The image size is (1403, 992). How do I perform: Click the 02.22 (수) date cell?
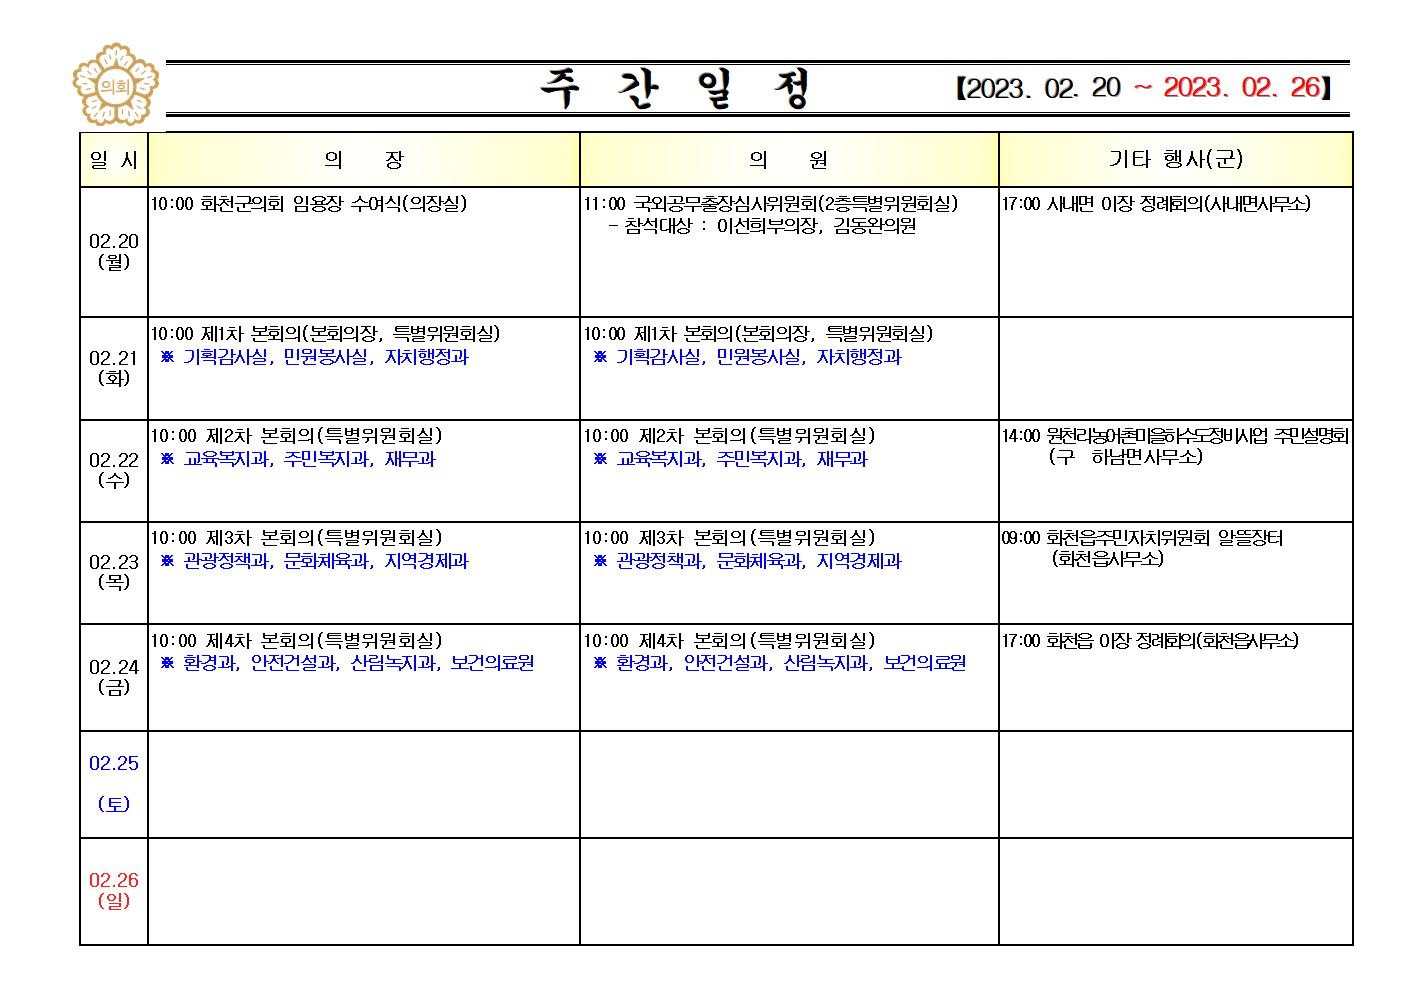pos(114,470)
